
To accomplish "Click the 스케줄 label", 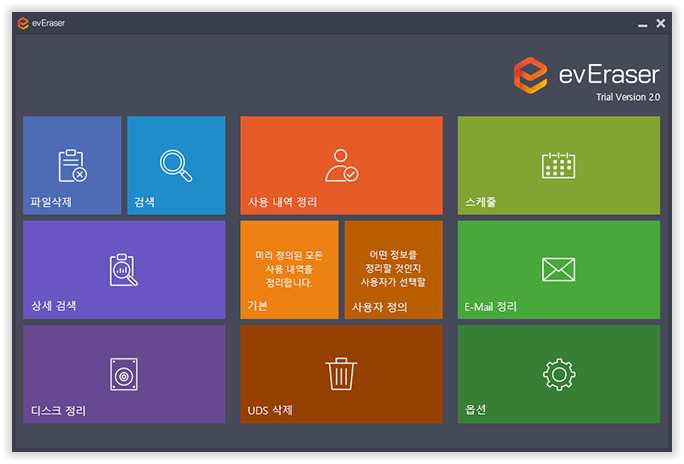I will tap(481, 202).
